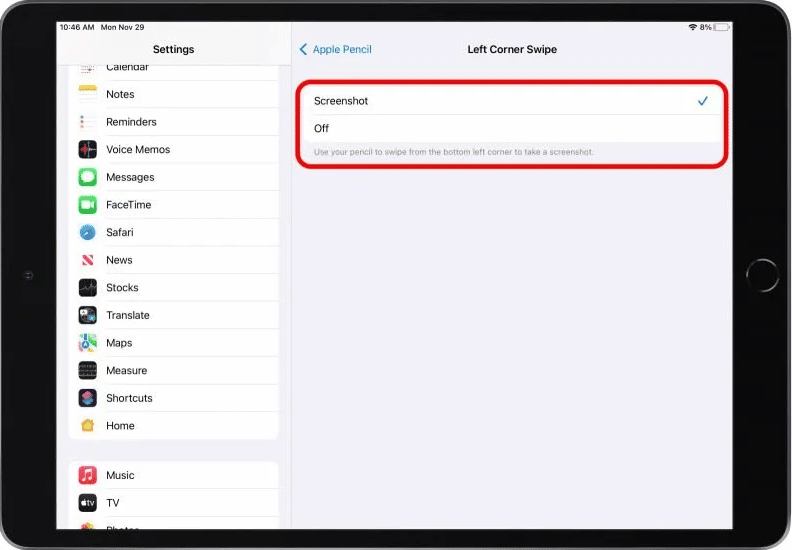
Task: Open News settings in sidebar
Action: click(x=119, y=260)
